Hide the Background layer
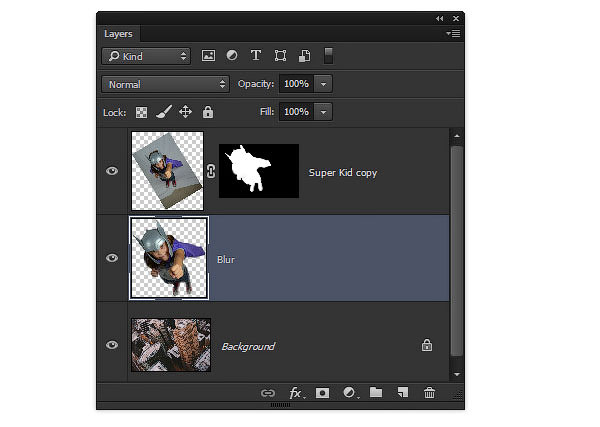Image resolution: width=600 pixels, height=427 pixels. coord(112,345)
